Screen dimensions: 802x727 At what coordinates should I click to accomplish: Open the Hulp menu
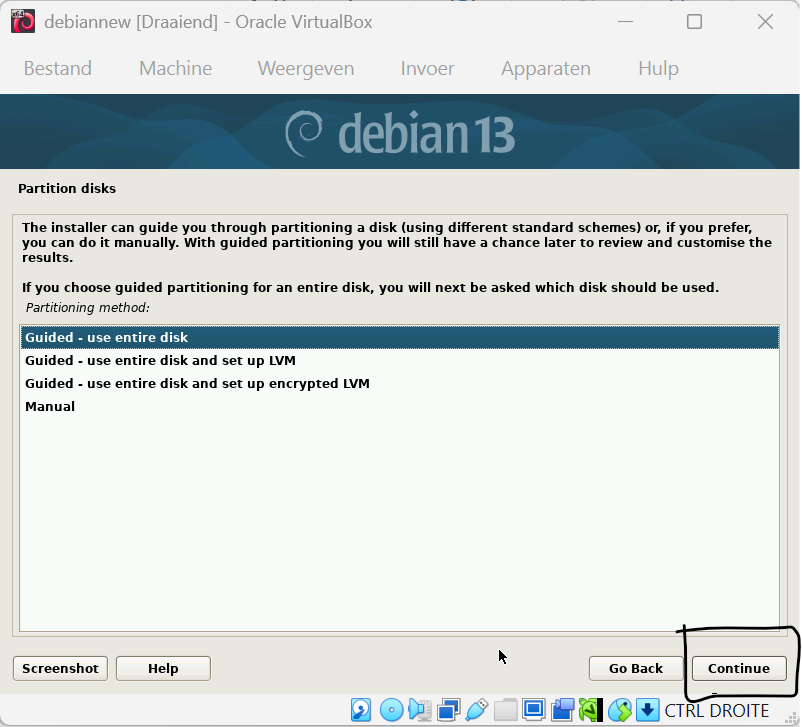point(658,68)
